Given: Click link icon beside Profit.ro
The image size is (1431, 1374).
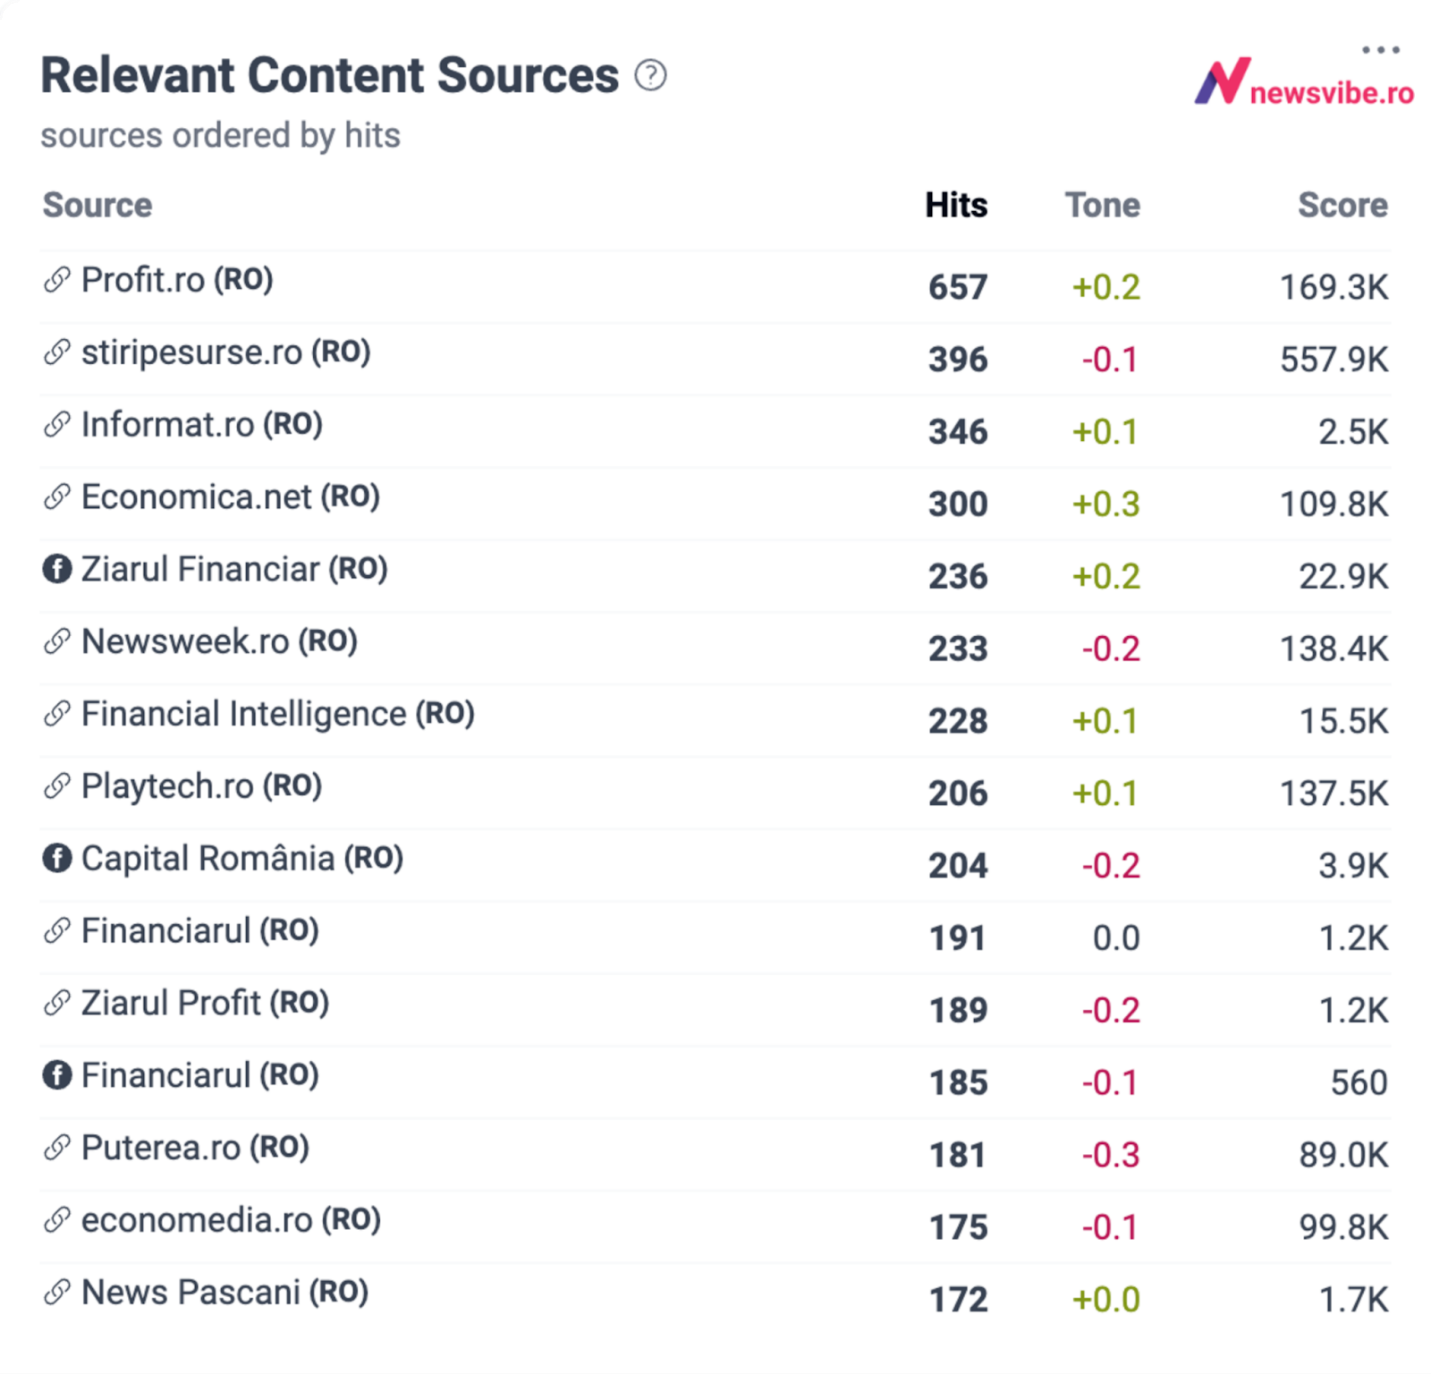Looking at the screenshot, I should pos(57,280).
